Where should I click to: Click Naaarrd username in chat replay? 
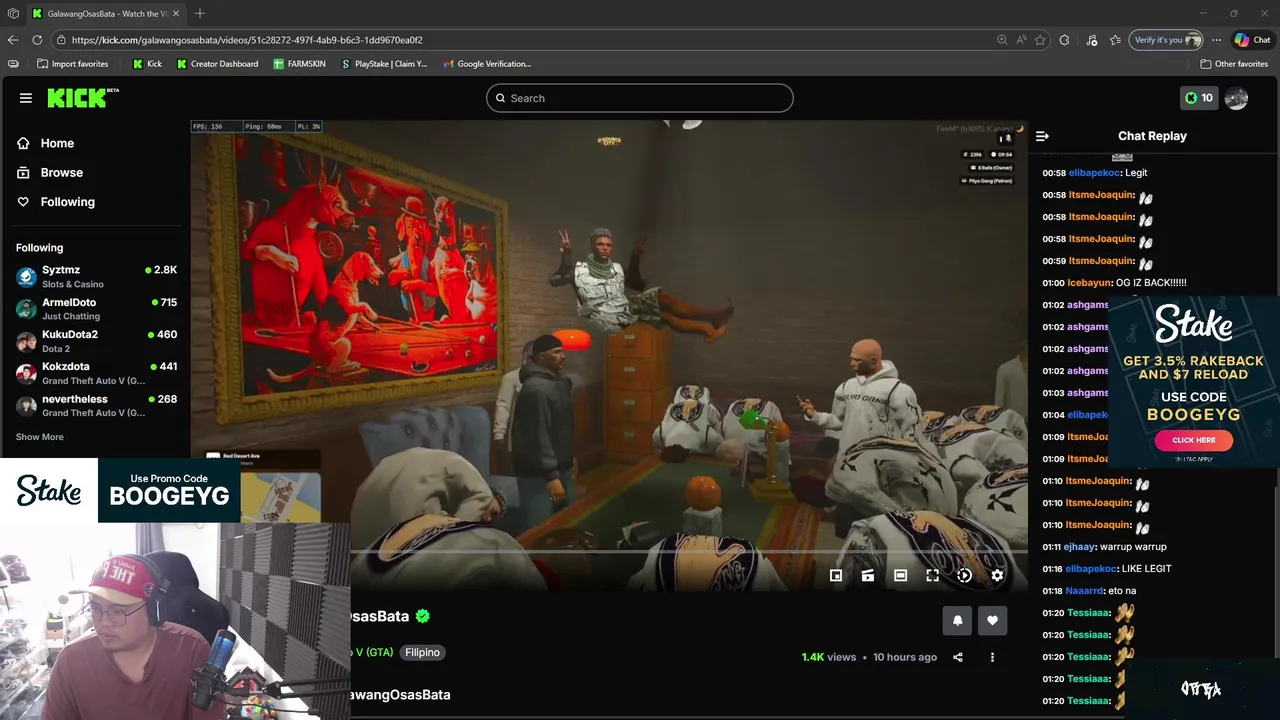click(1085, 591)
